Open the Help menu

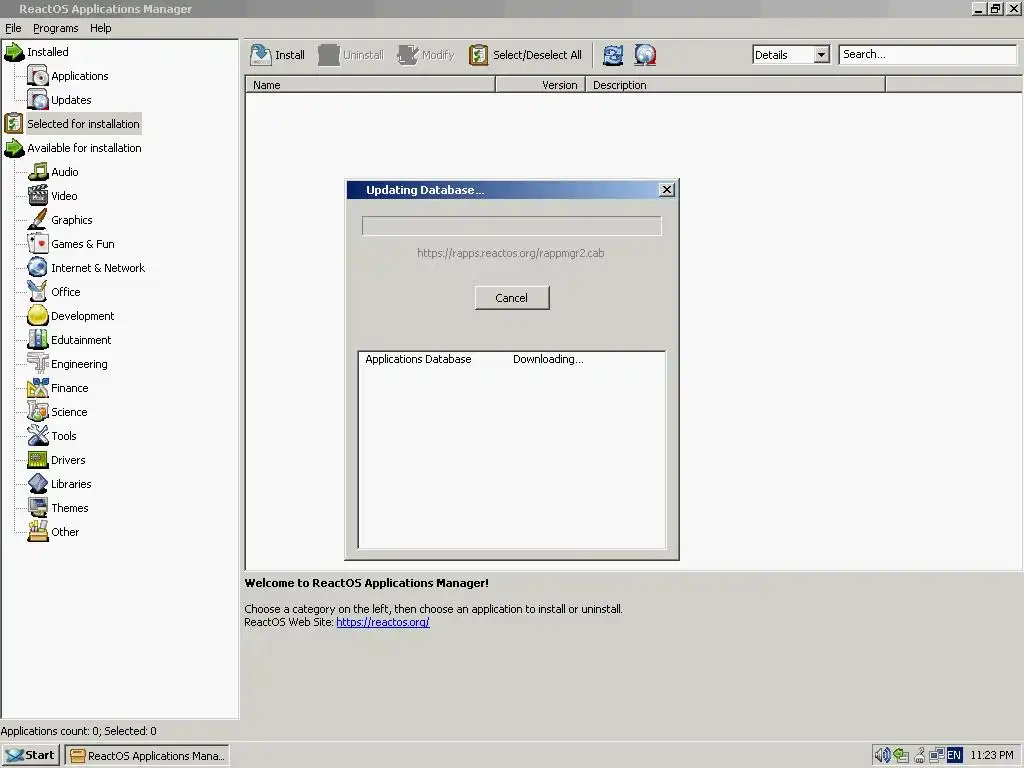coord(101,28)
